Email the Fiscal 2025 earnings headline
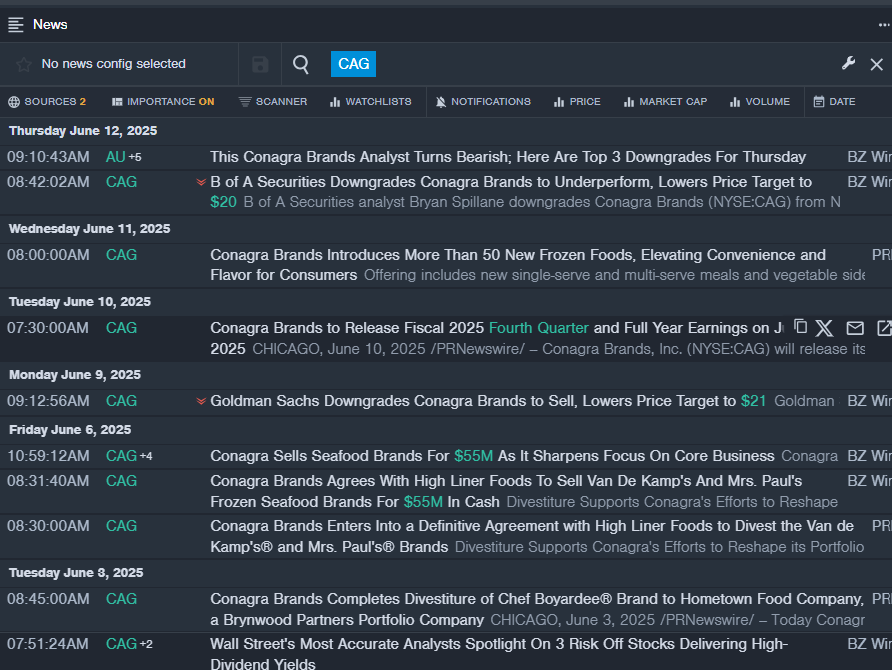The width and height of the screenshot is (892, 670). [x=855, y=328]
